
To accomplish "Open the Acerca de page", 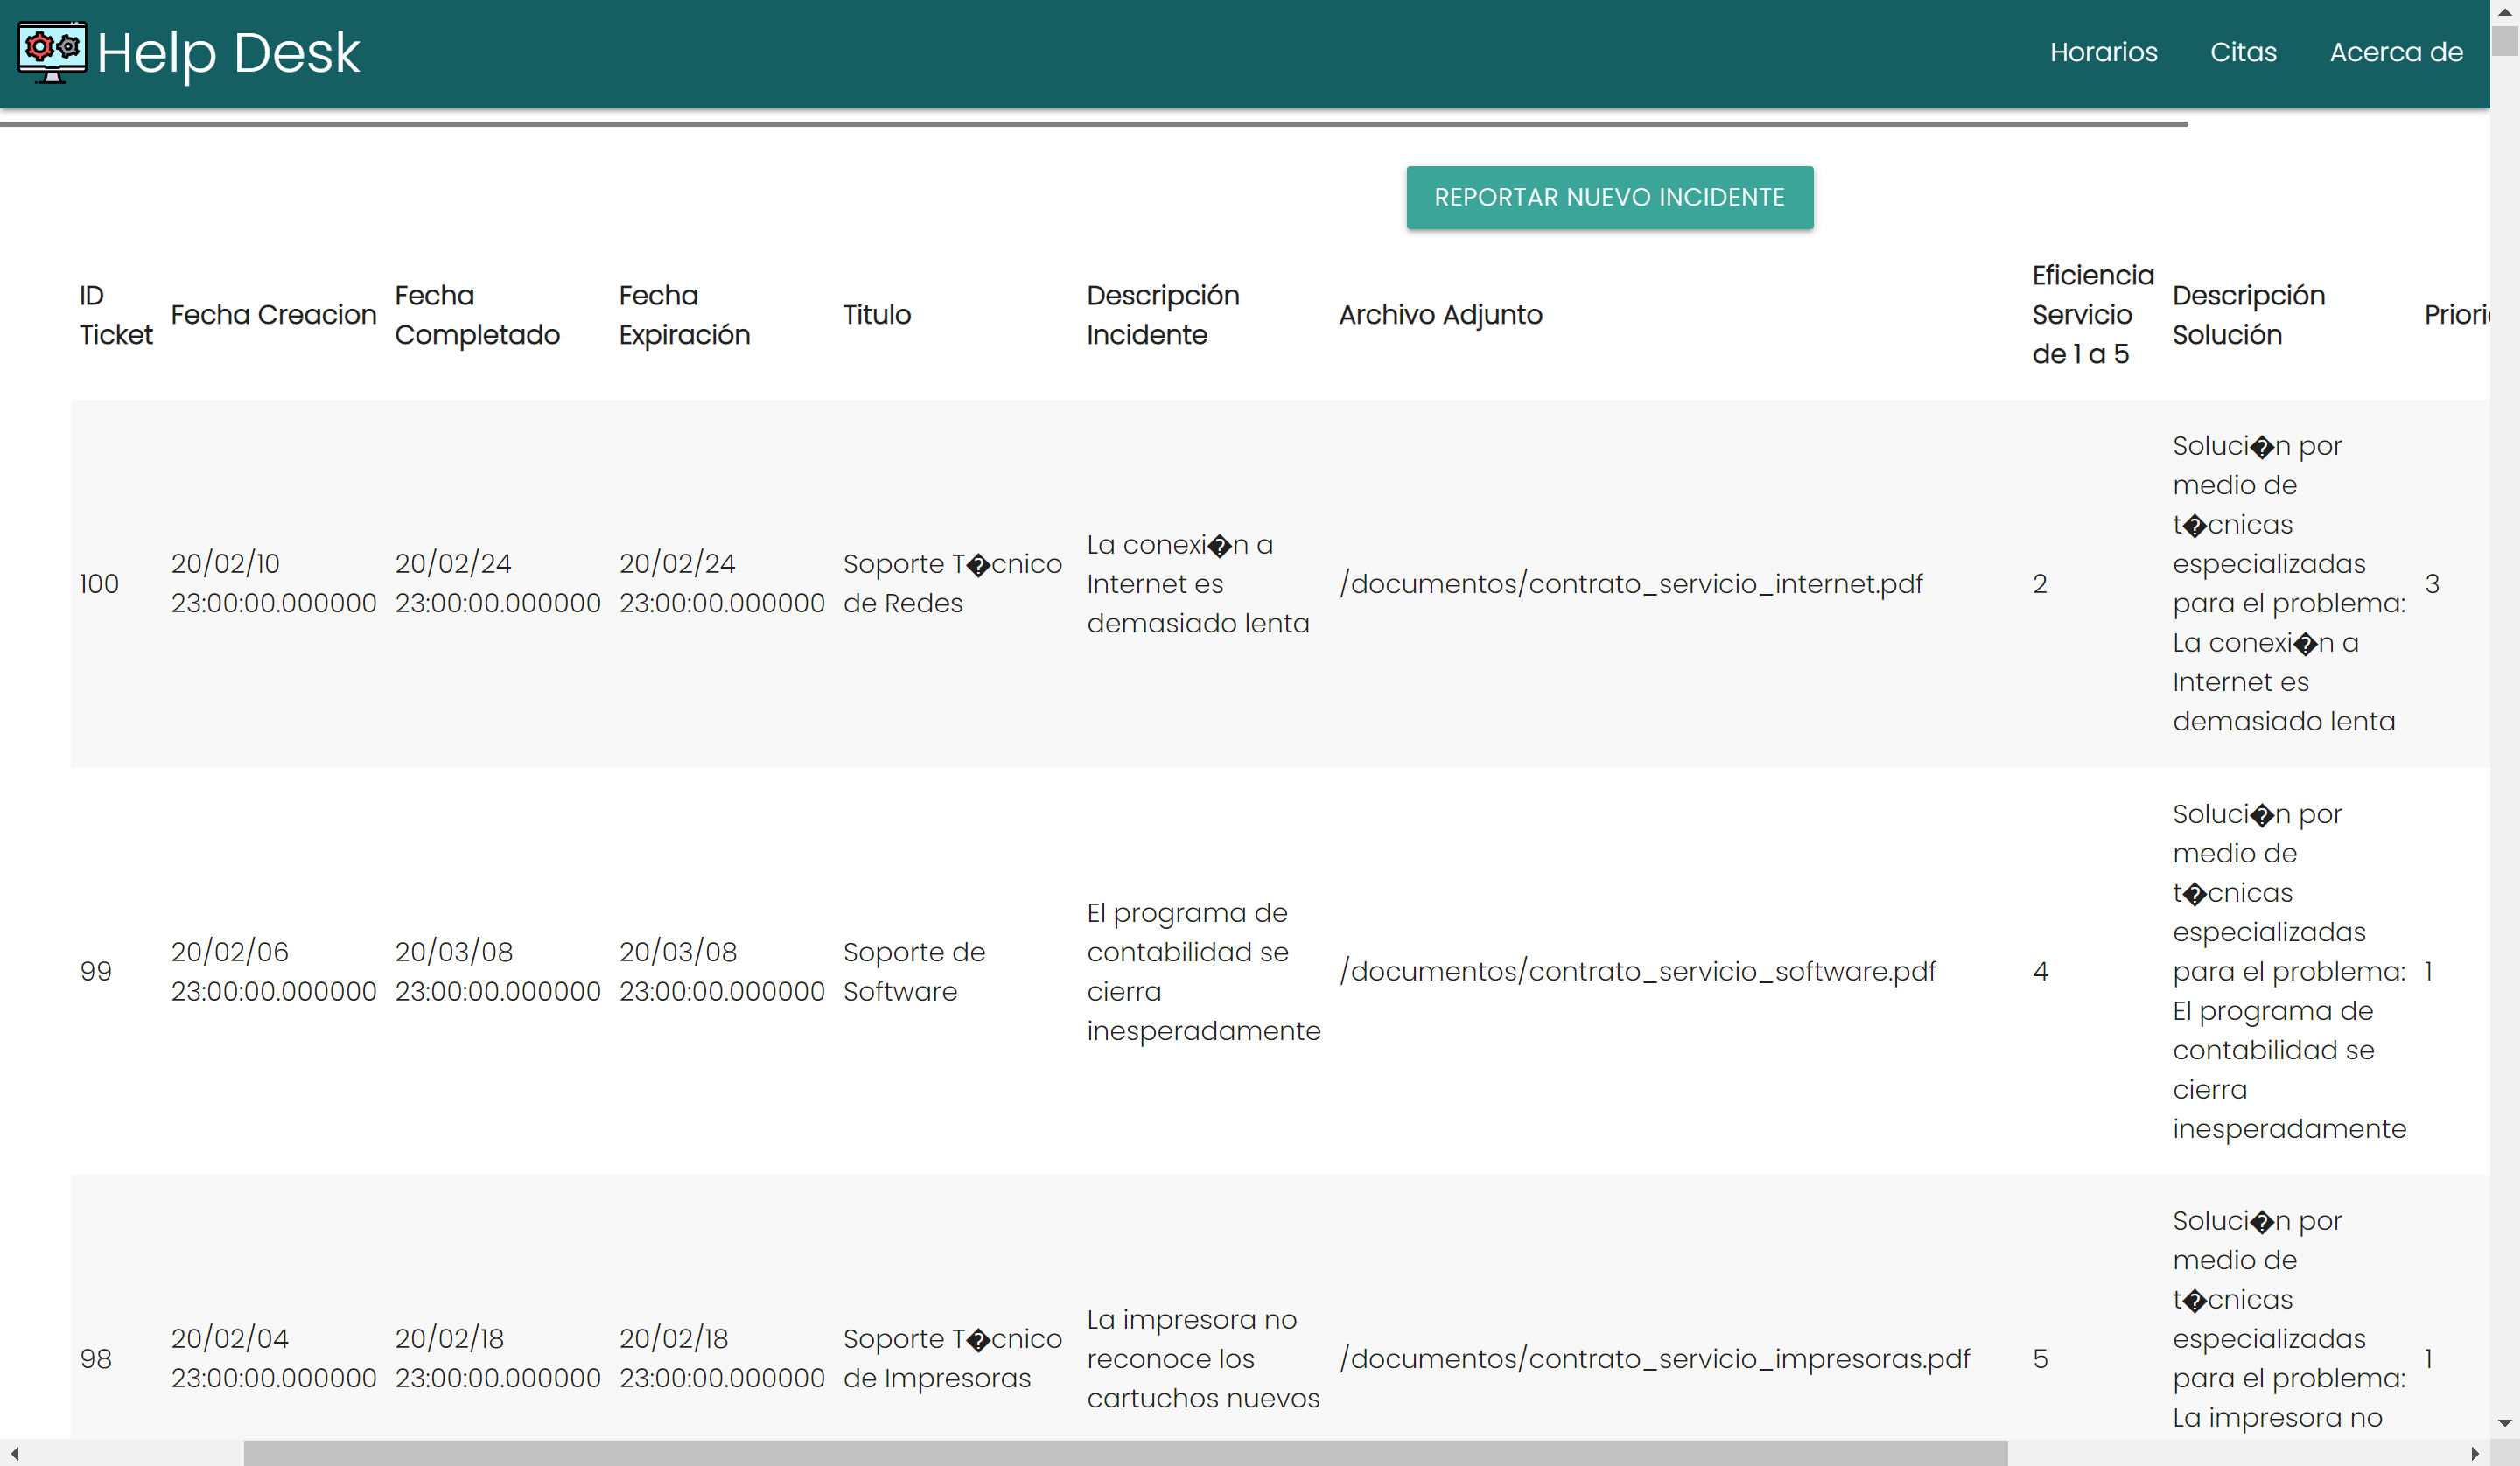I will point(2397,52).
